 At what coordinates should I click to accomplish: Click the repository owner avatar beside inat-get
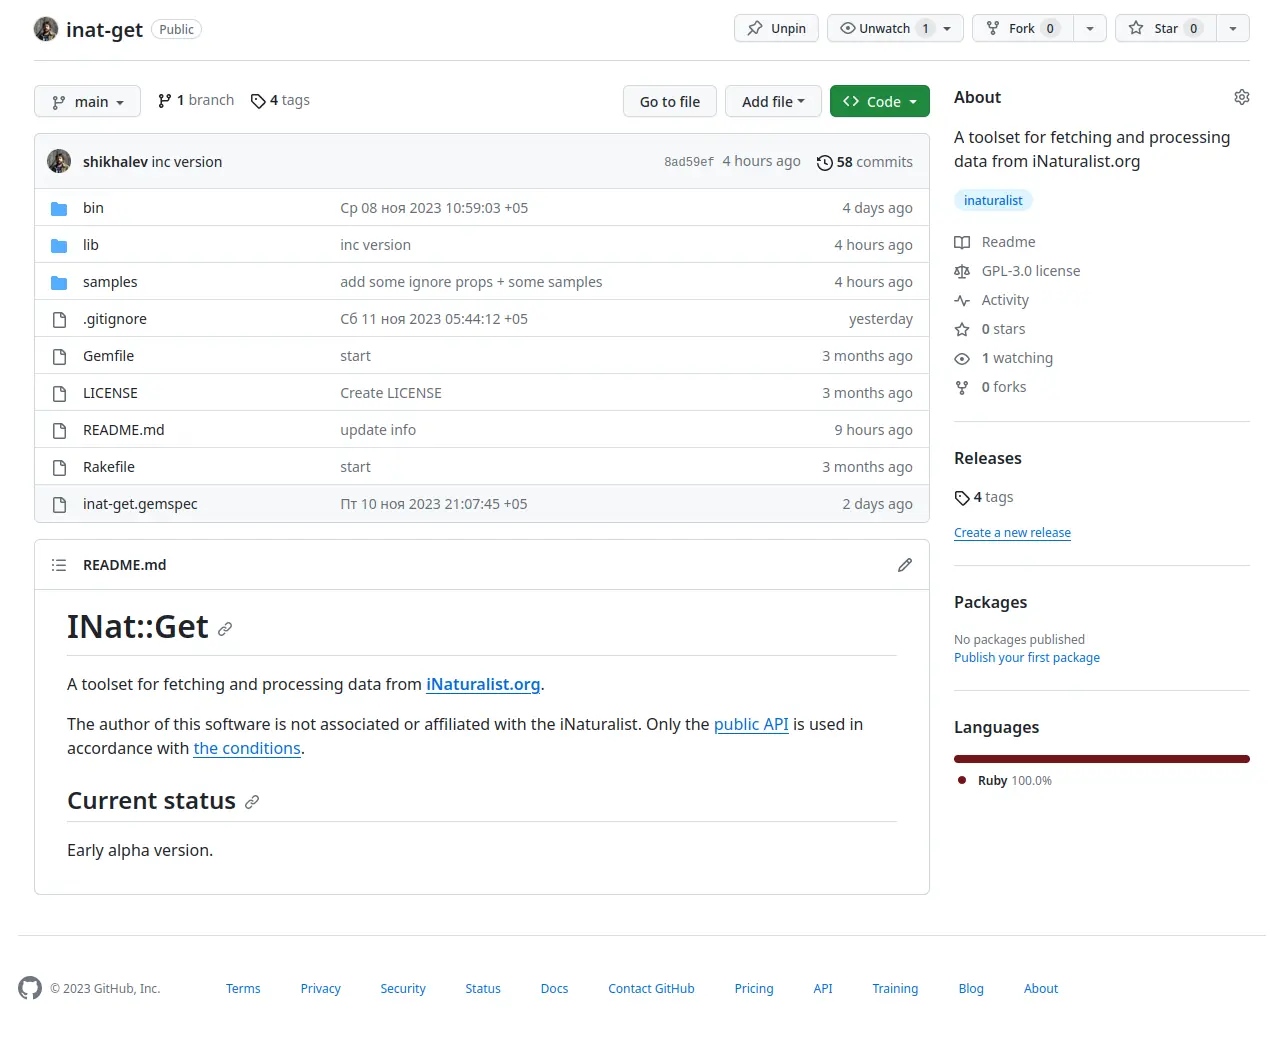(x=46, y=29)
